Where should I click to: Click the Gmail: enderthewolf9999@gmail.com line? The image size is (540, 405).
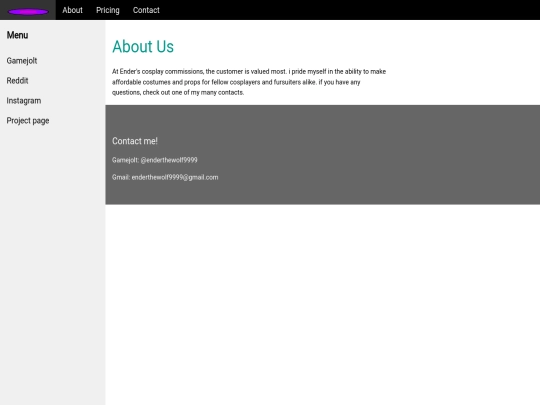pos(165,177)
